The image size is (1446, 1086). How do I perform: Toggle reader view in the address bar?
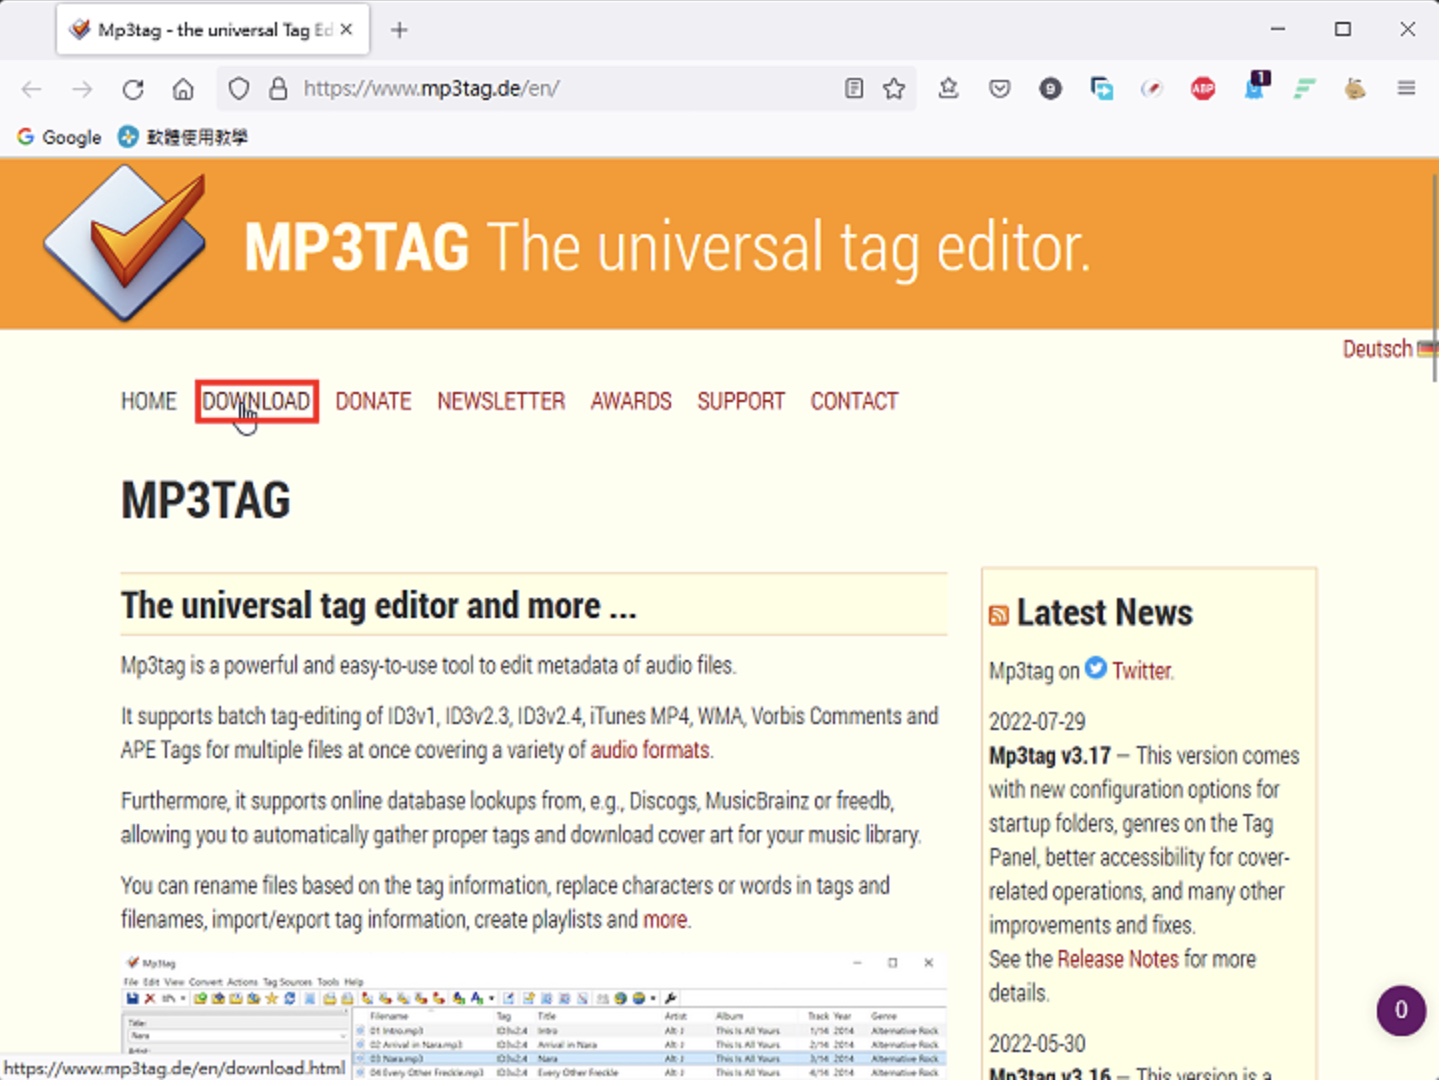[857, 89]
